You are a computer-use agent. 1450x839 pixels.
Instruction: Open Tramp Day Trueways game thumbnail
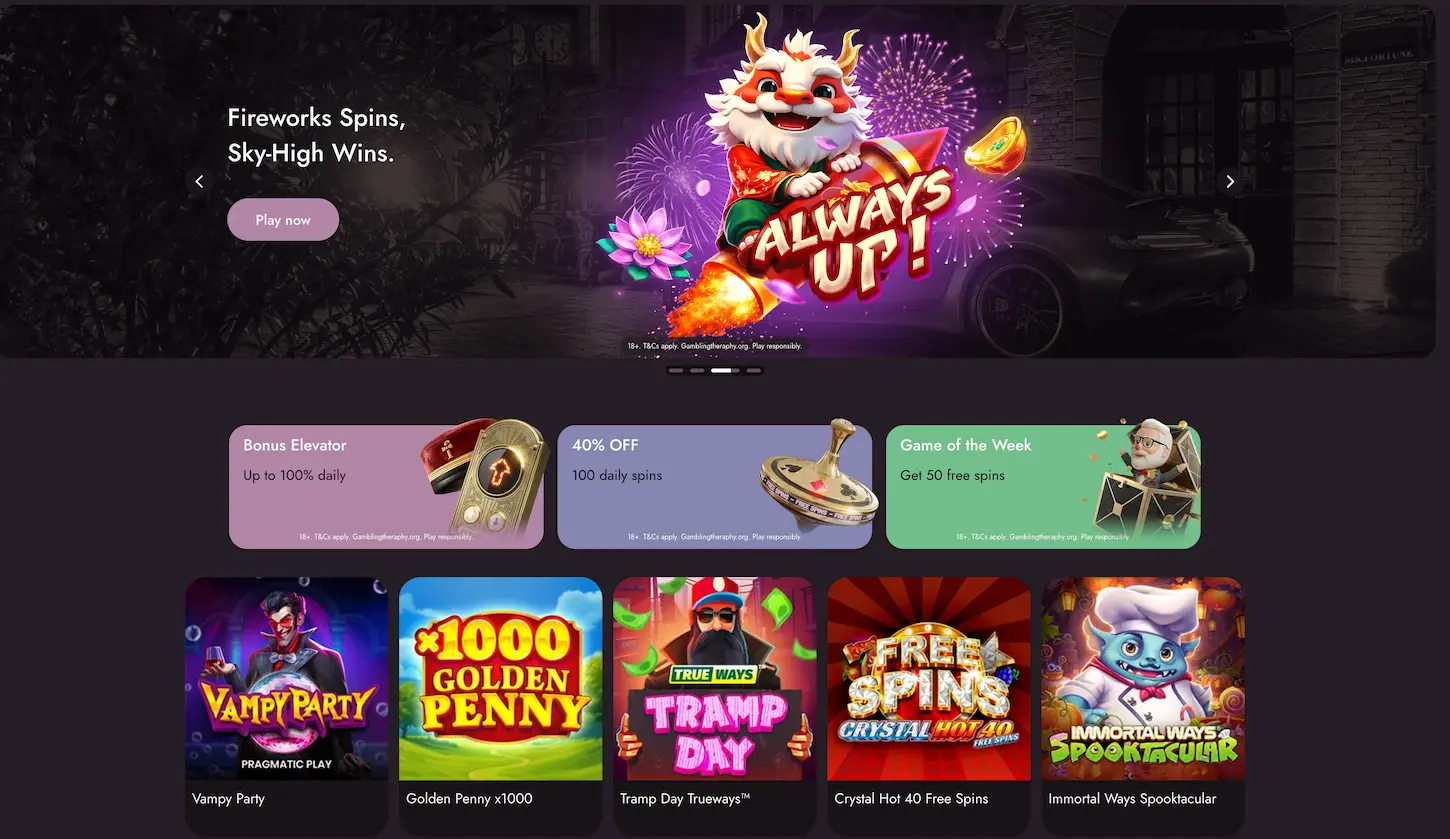715,679
